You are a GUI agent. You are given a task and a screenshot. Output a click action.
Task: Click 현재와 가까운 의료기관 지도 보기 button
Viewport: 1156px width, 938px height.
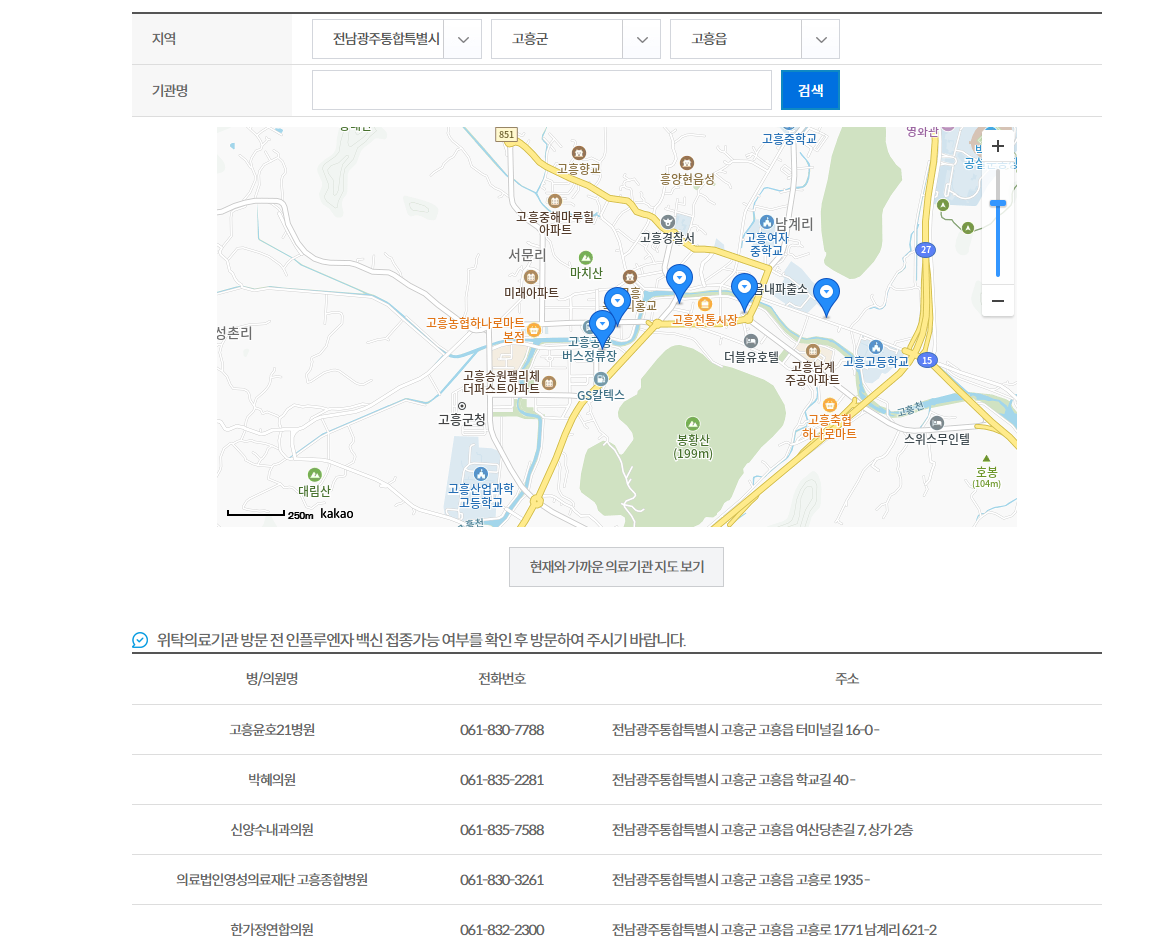click(x=616, y=566)
